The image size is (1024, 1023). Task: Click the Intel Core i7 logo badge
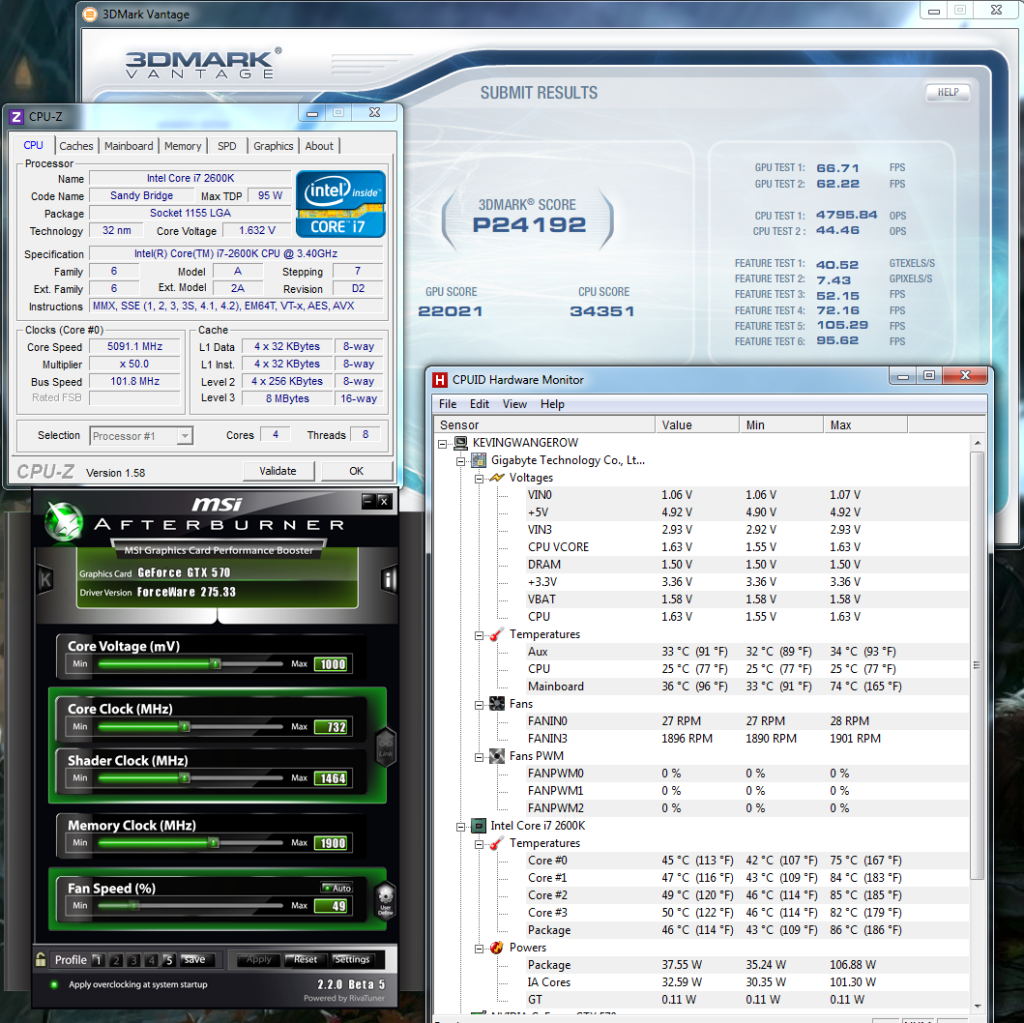tap(341, 204)
